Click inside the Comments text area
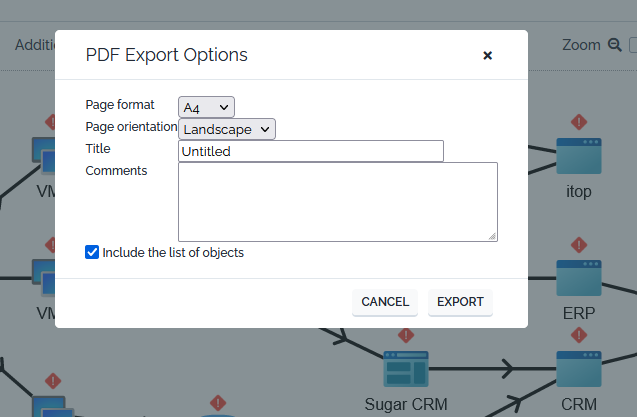This screenshot has width=637, height=417. pyautogui.click(x=337, y=201)
